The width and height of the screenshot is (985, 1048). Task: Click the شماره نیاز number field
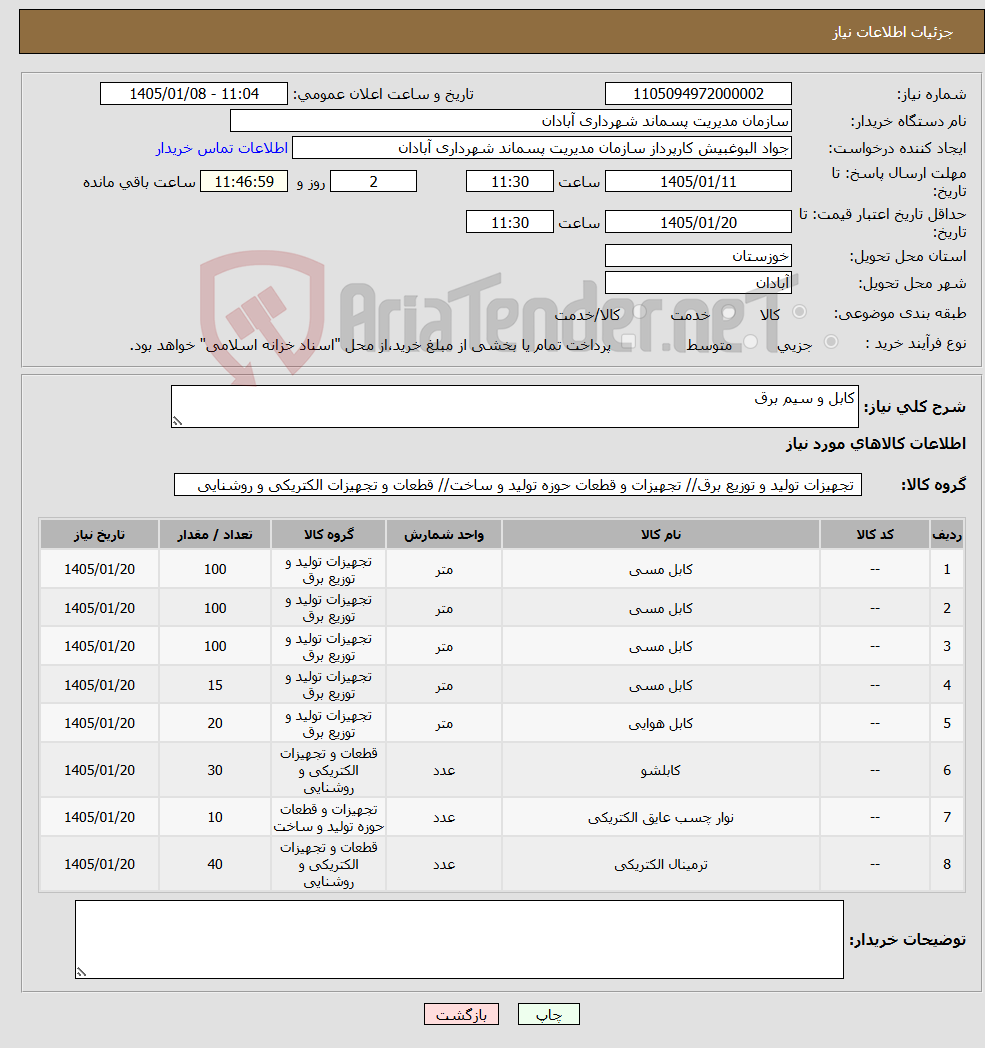point(698,94)
